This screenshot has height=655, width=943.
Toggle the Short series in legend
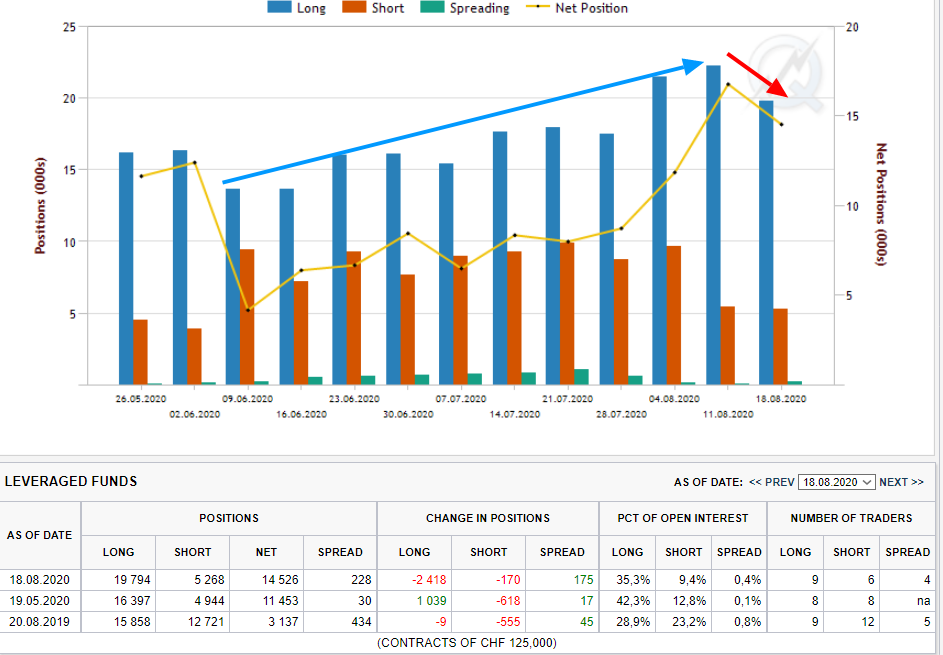pos(373,8)
